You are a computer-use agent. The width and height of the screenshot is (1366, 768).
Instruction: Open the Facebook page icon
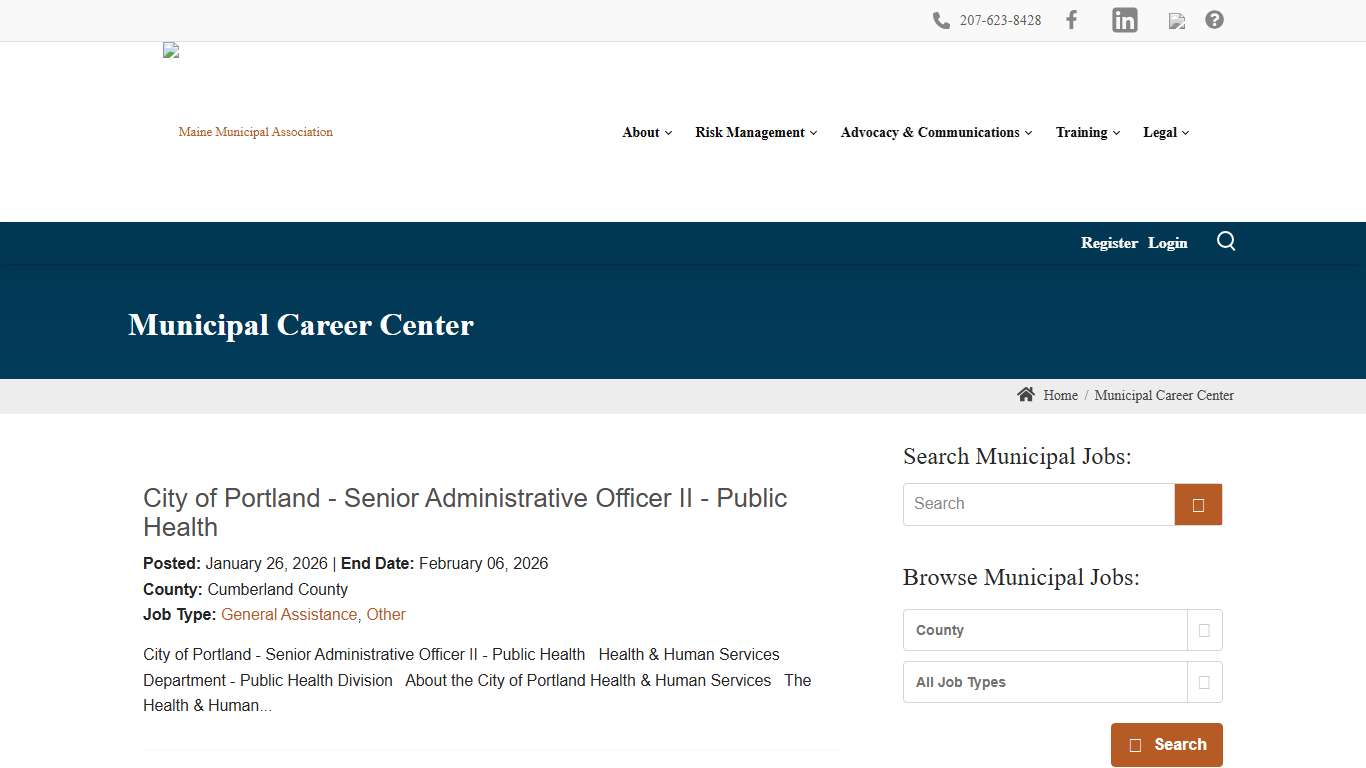pos(1071,20)
